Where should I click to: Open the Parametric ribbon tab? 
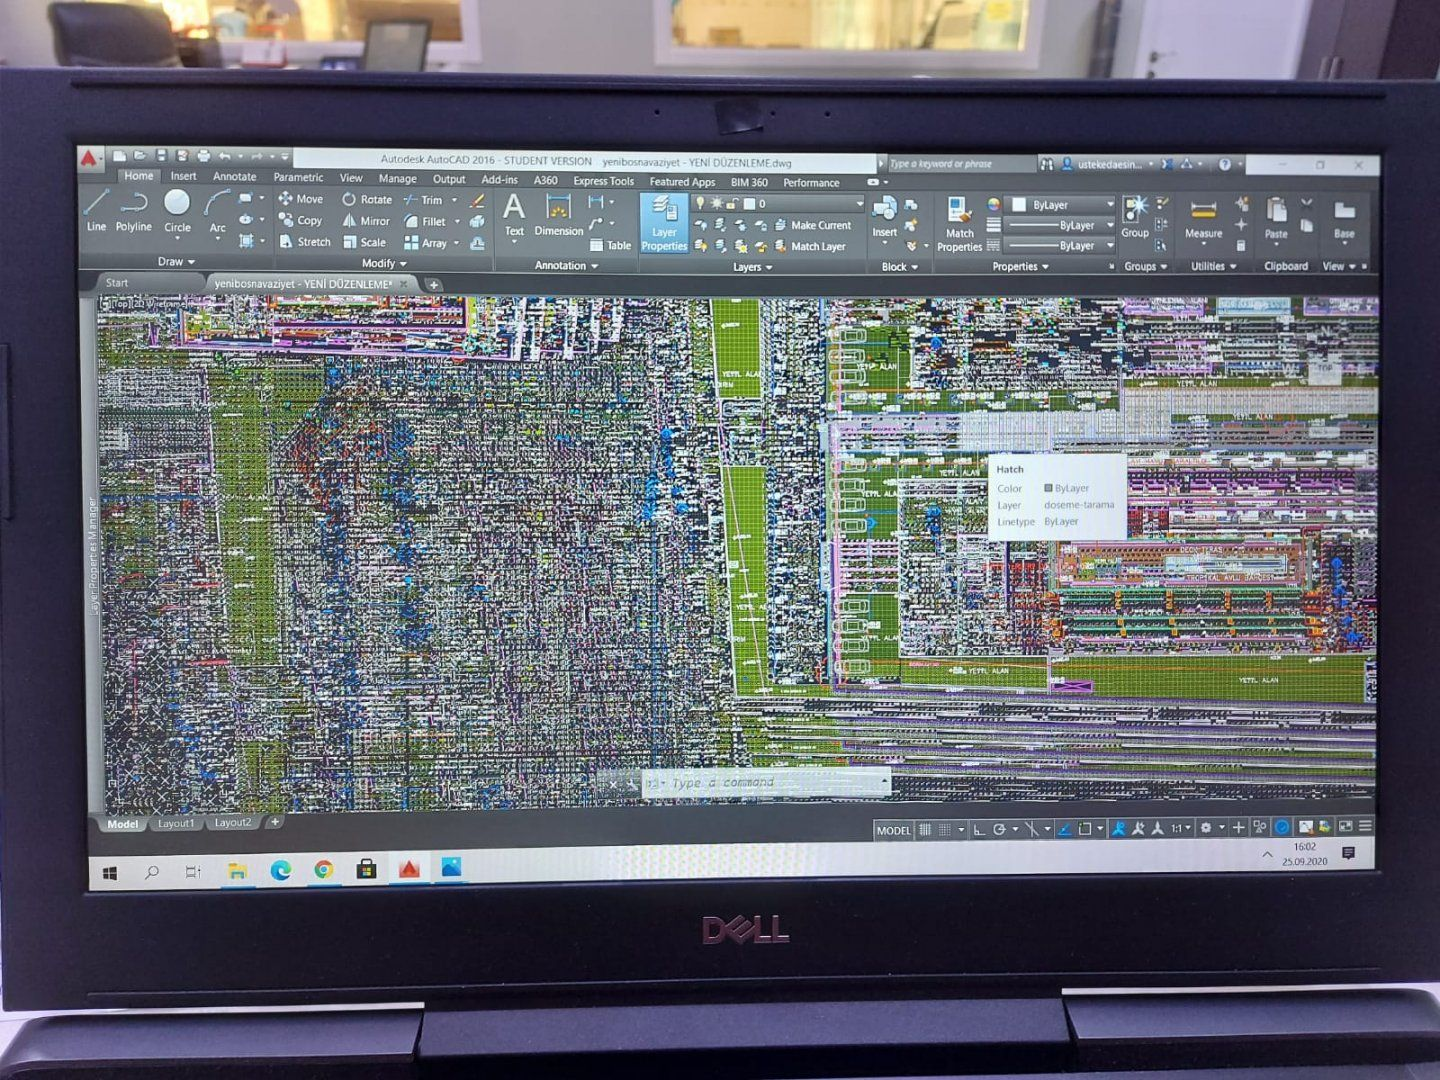pyautogui.click(x=297, y=177)
